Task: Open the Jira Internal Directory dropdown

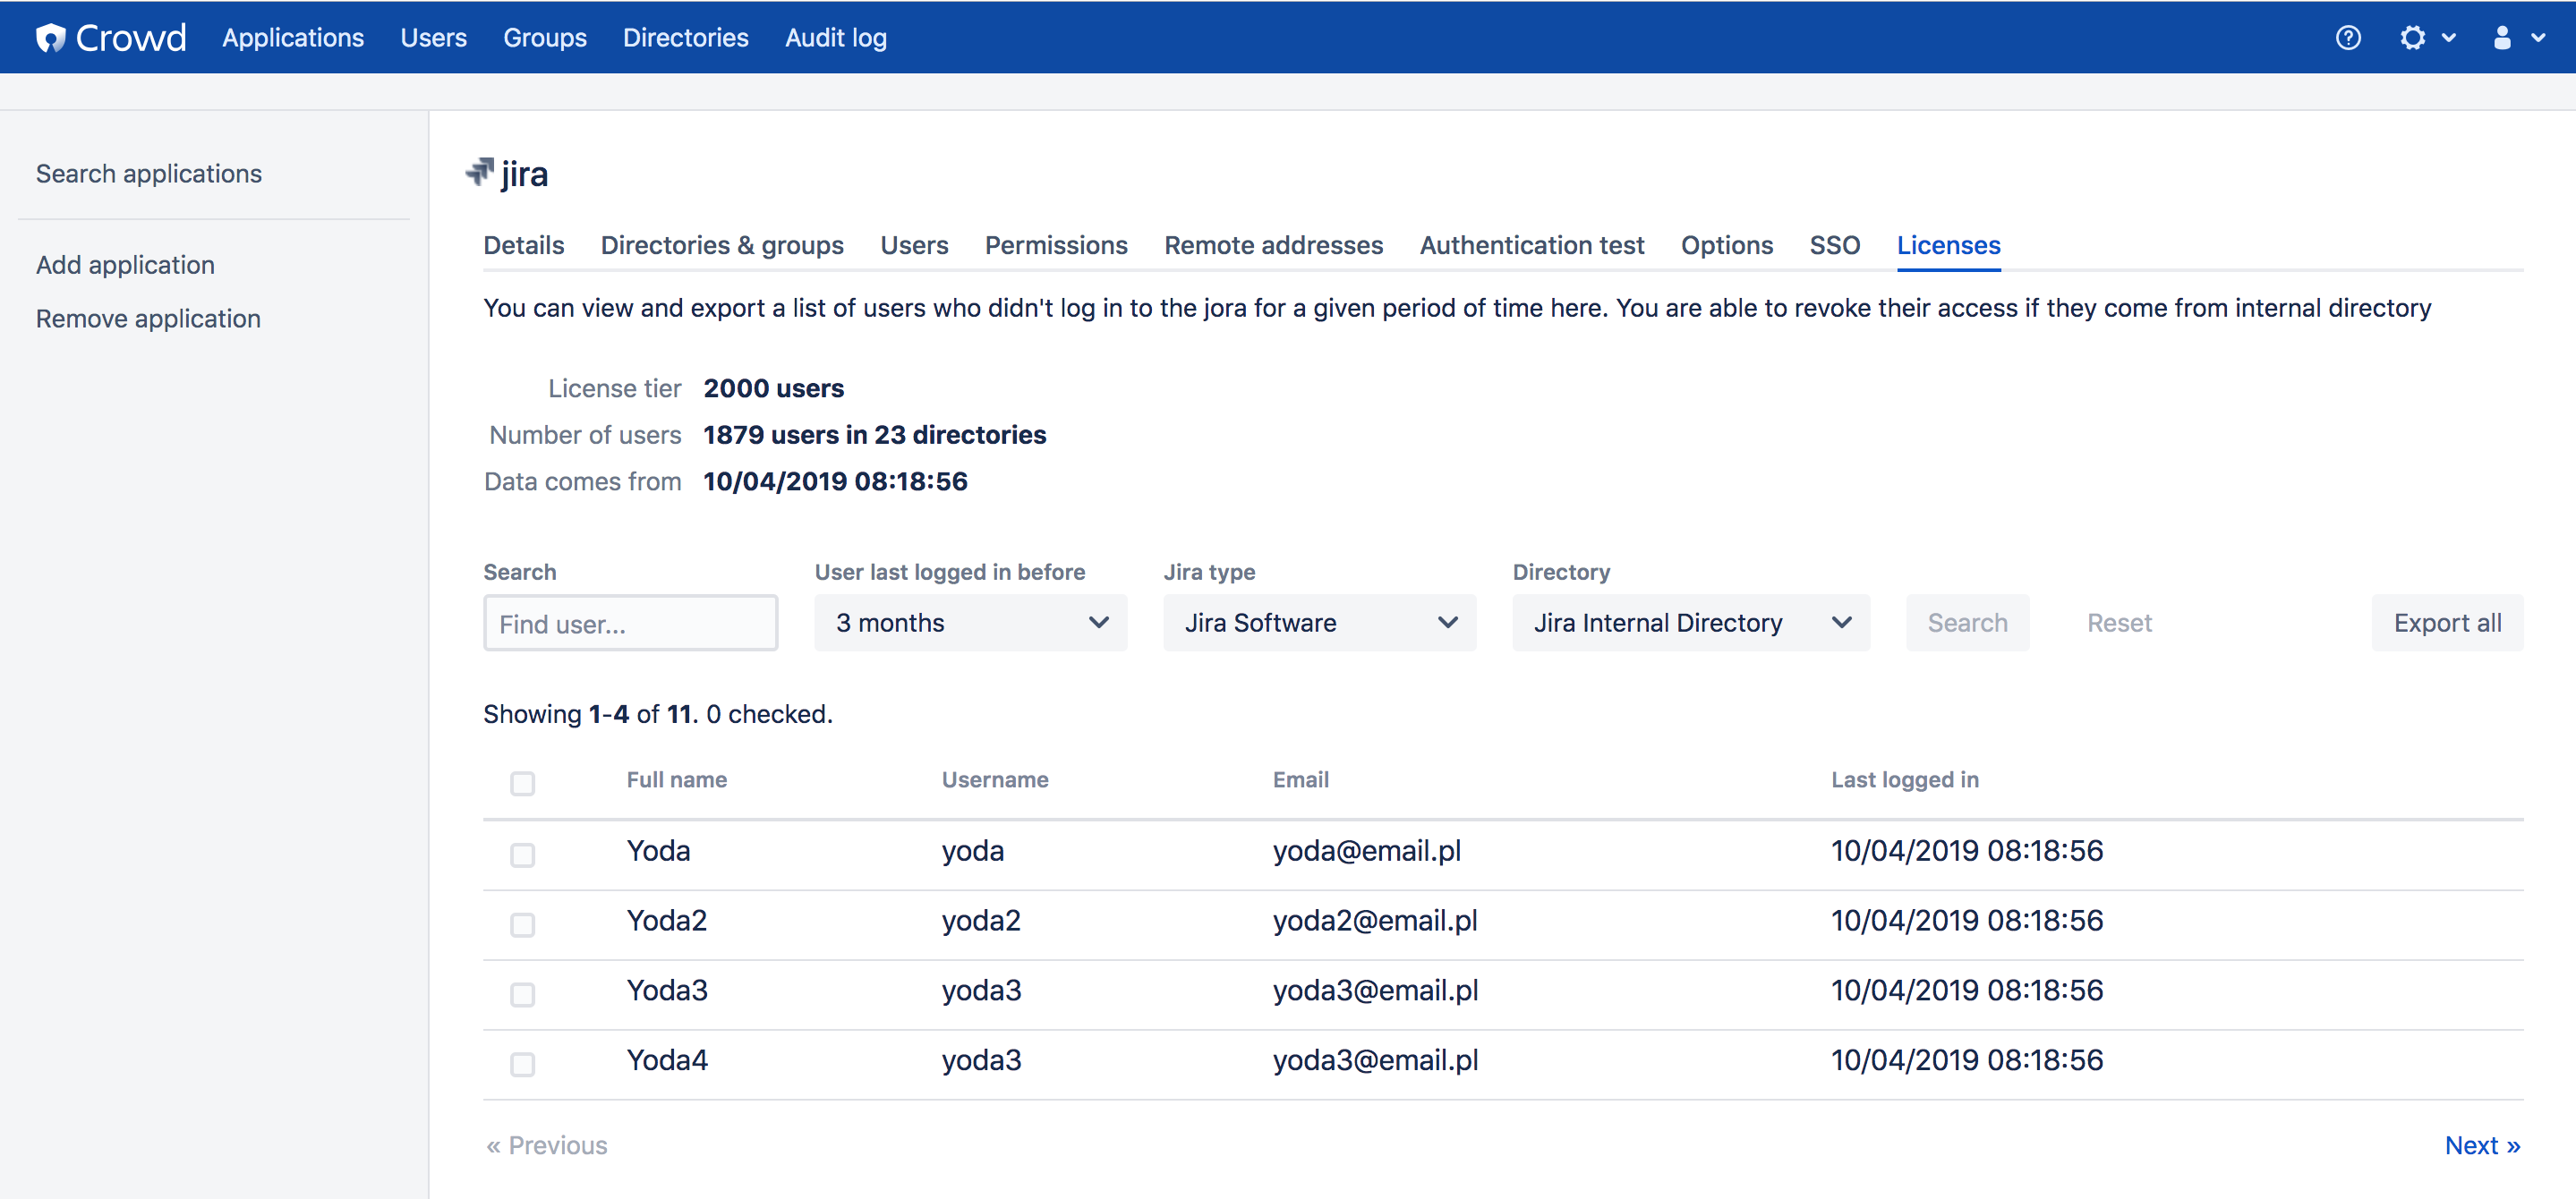Action: 1691,622
